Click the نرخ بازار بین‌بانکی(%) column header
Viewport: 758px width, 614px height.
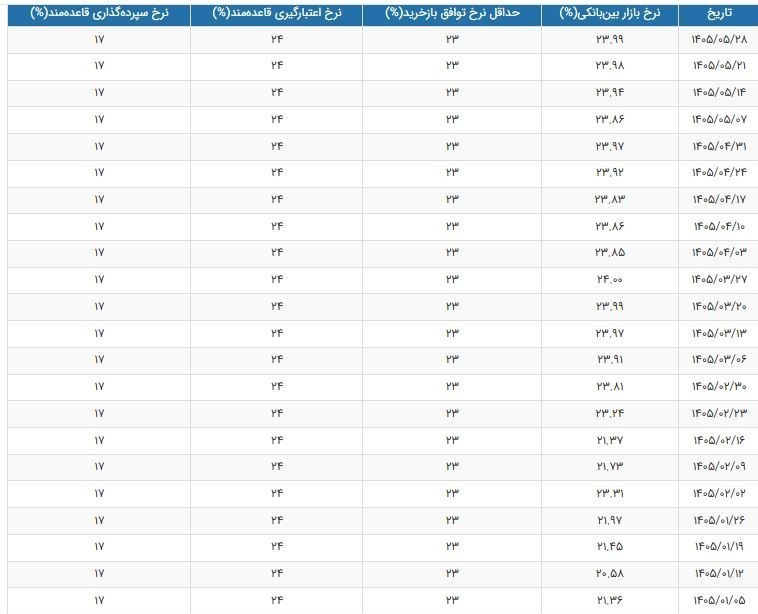click(x=610, y=15)
